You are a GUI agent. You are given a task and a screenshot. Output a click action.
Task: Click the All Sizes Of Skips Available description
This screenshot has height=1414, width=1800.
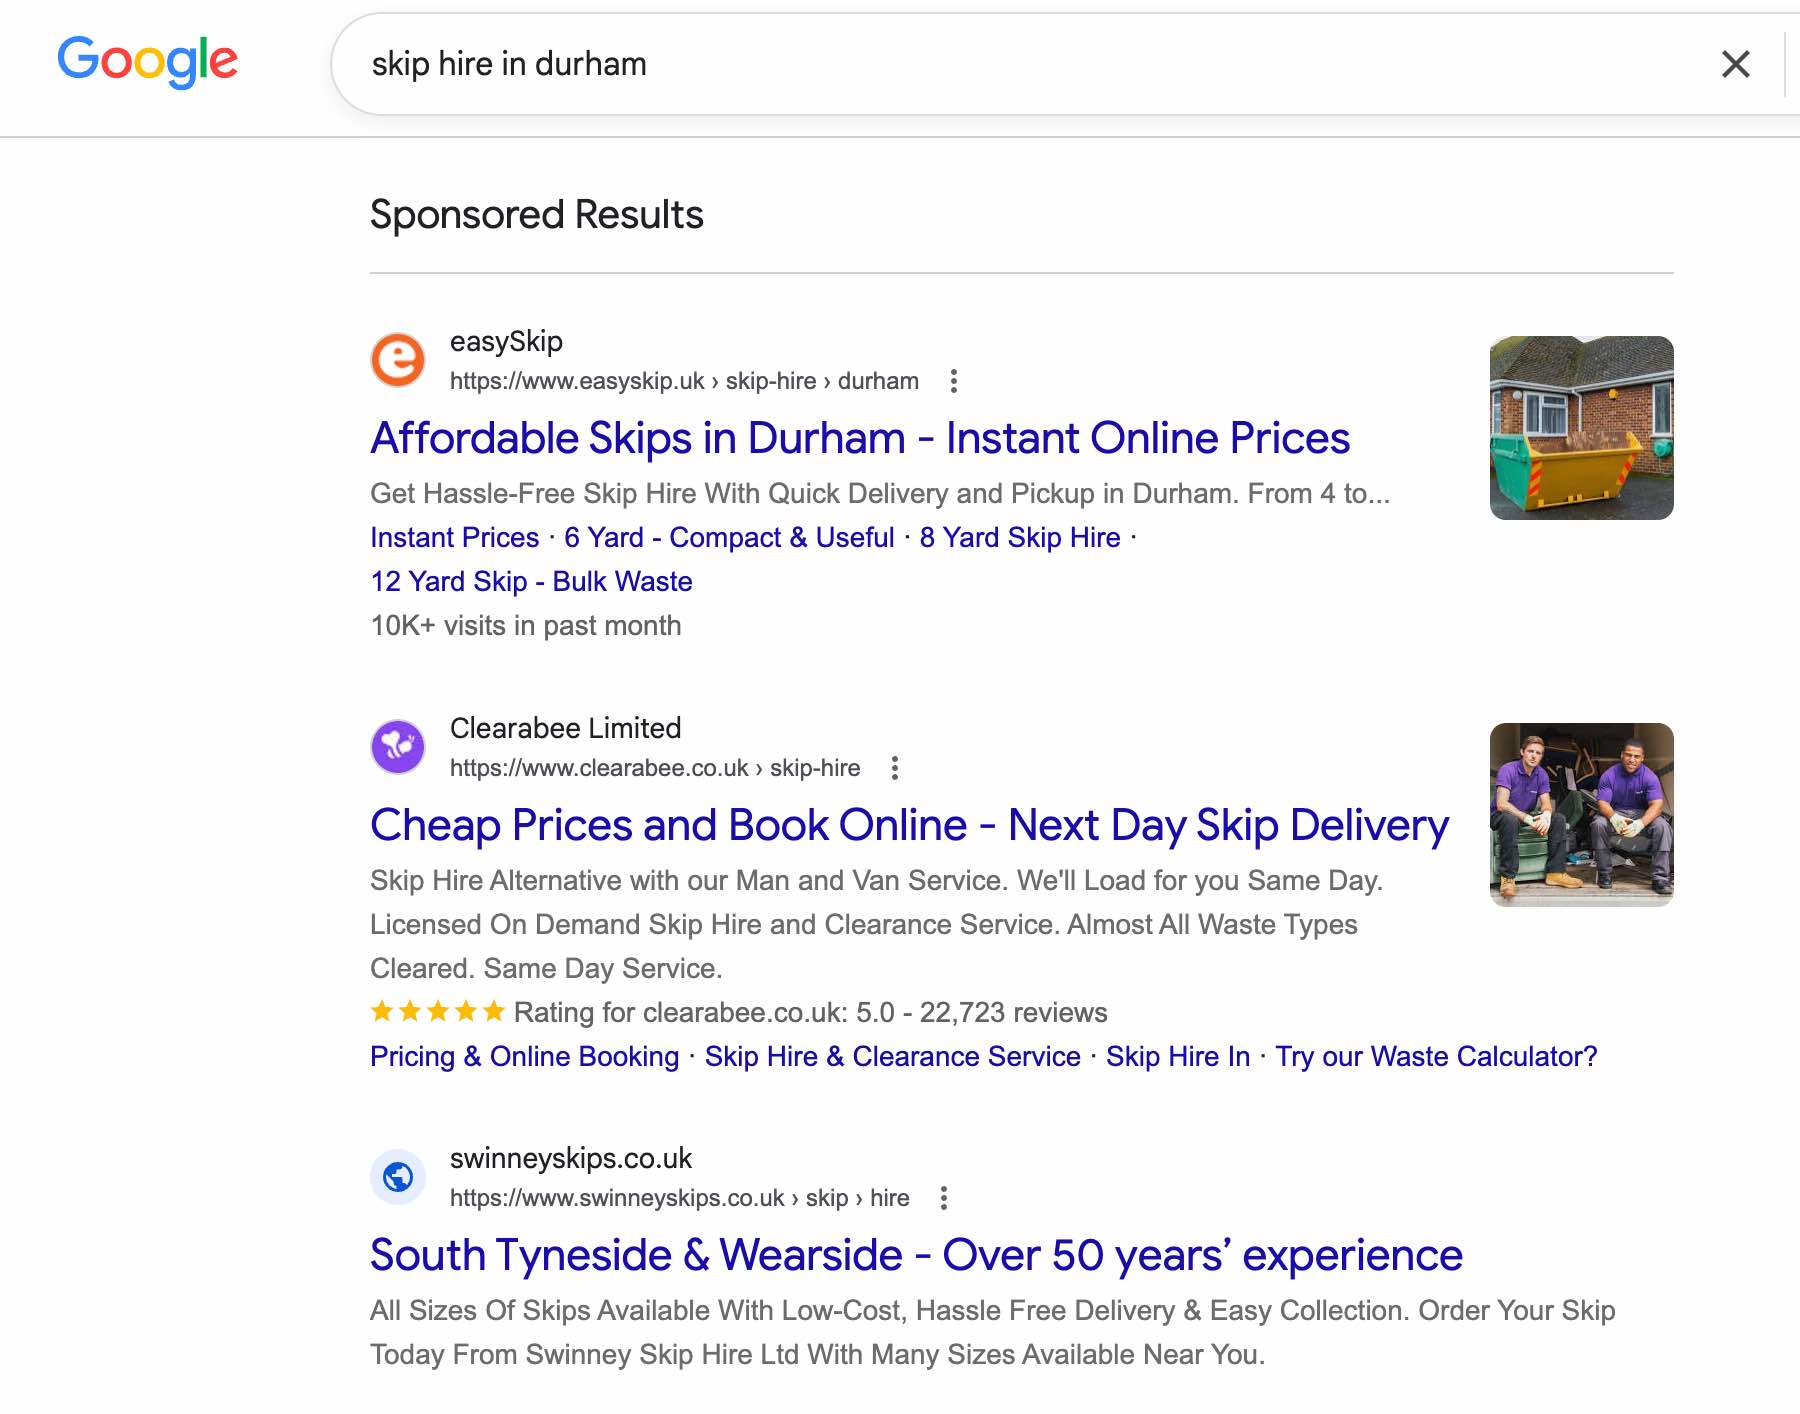pos(993,1332)
